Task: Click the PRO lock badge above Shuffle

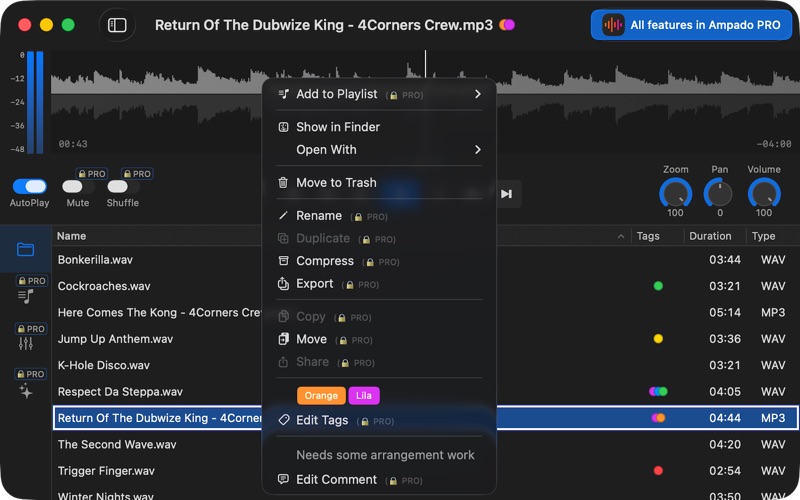Action: click(x=137, y=174)
